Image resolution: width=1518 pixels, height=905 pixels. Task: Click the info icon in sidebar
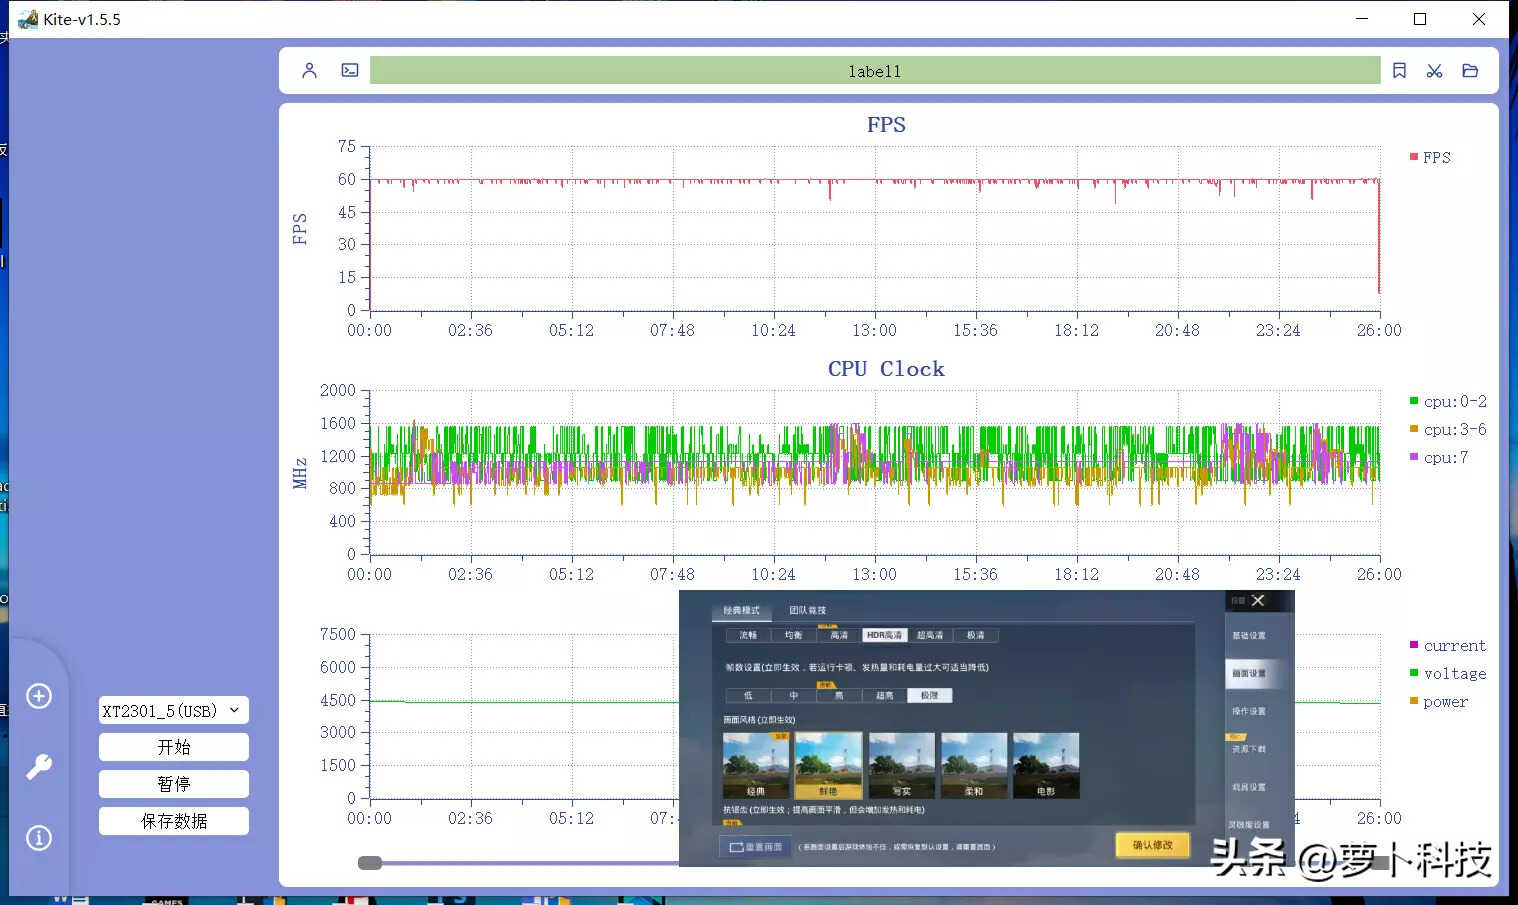(x=39, y=838)
